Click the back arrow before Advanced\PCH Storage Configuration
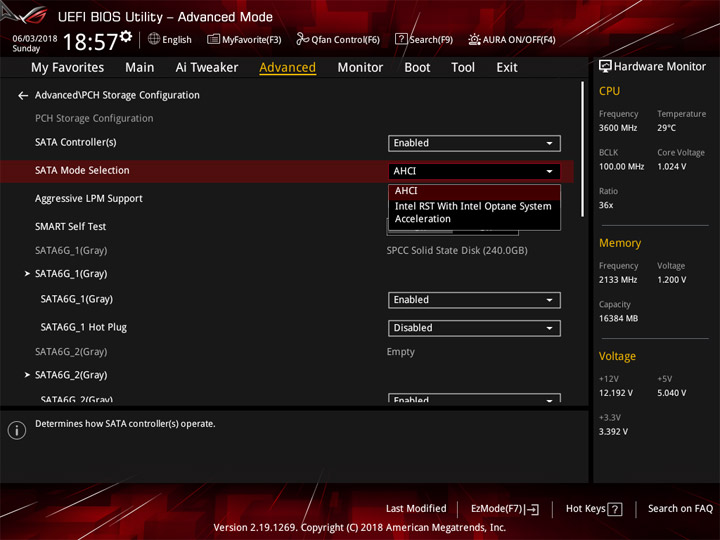Viewport: 720px width, 540px height. [x=22, y=96]
